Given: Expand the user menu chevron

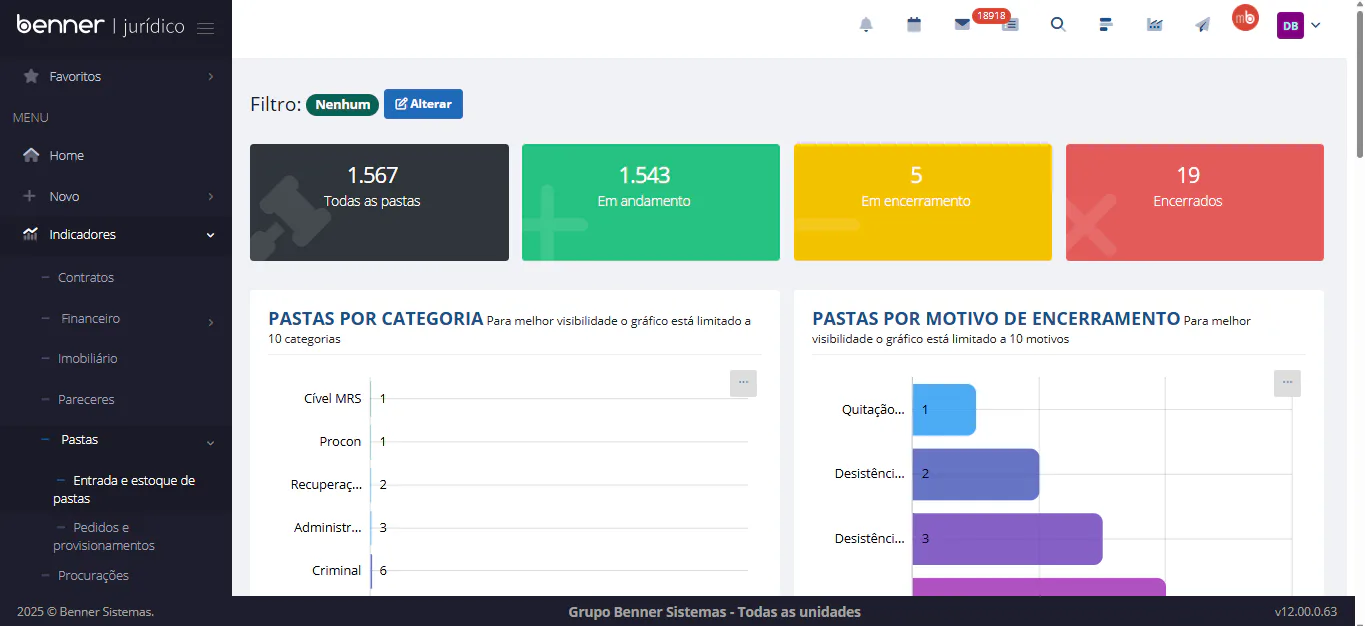Looking at the screenshot, I should click(x=1316, y=26).
